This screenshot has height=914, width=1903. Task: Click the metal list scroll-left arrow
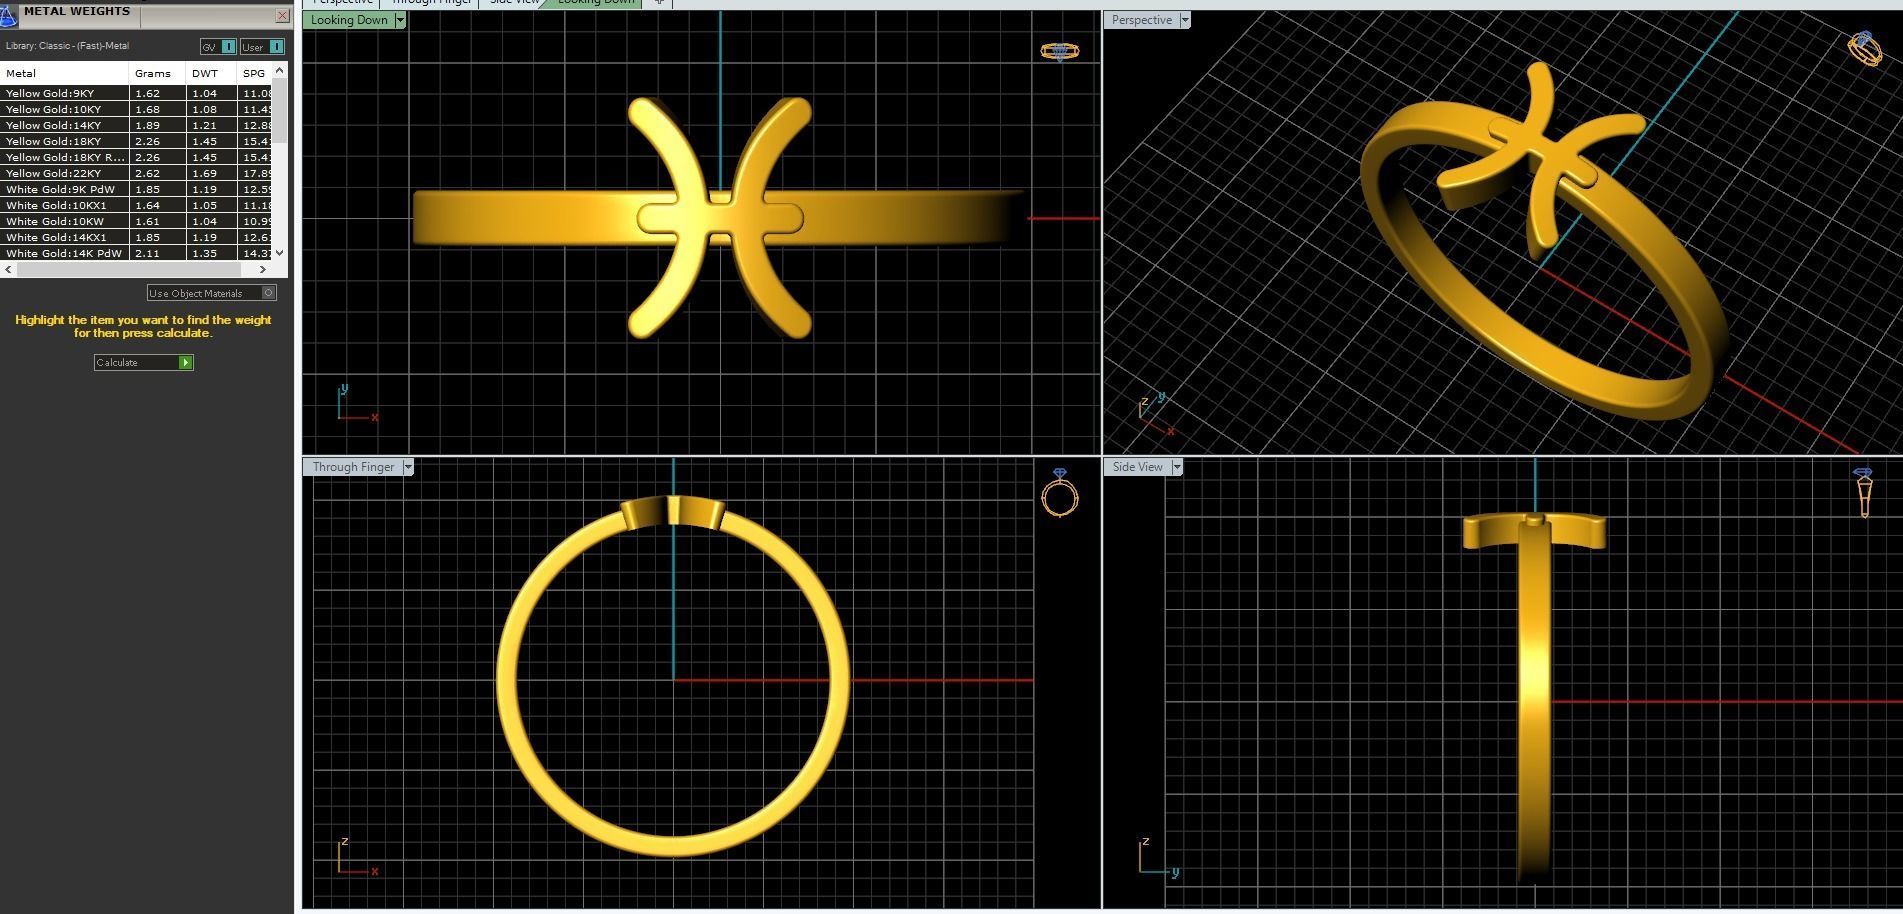(x=9, y=269)
